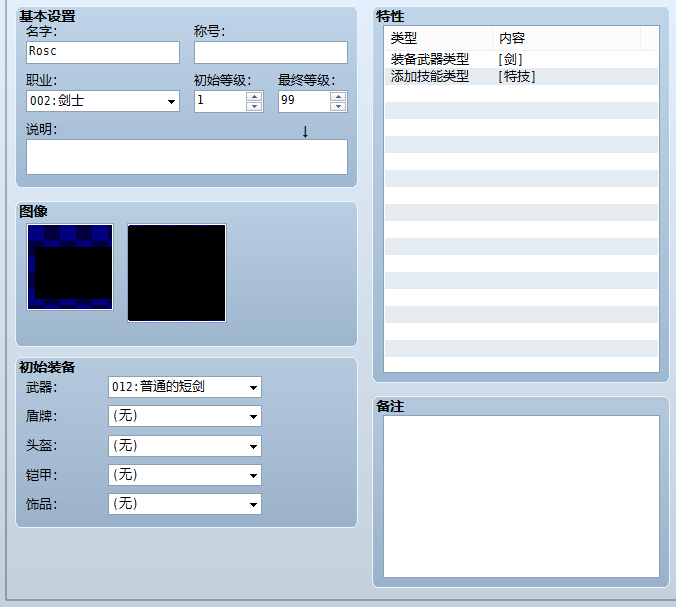This screenshot has width=676, height=607.
Task: Click the 最终等级 value field showing 99
Action: pyautogui.click(x=304, y=101)
